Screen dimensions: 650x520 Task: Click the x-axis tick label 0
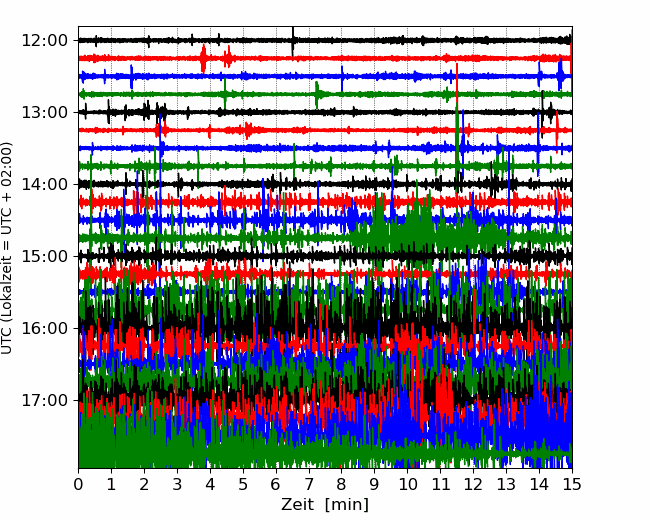pyautogui.click(x=78, y=484)
